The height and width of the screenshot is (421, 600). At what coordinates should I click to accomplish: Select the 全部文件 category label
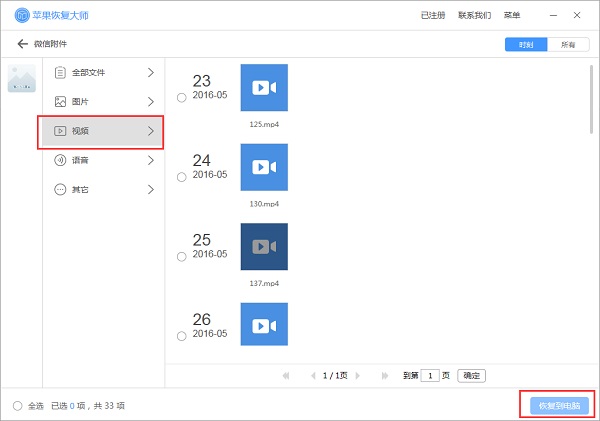pyautogui.click(x=88, y=72)
